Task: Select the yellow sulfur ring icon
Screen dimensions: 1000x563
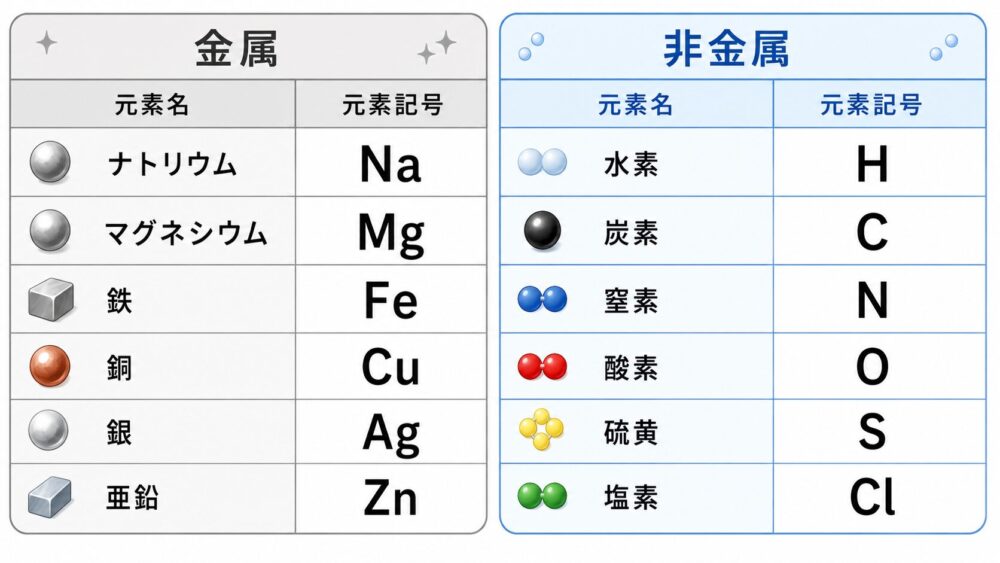Action: pyautogui.click(x=541, y=429)
